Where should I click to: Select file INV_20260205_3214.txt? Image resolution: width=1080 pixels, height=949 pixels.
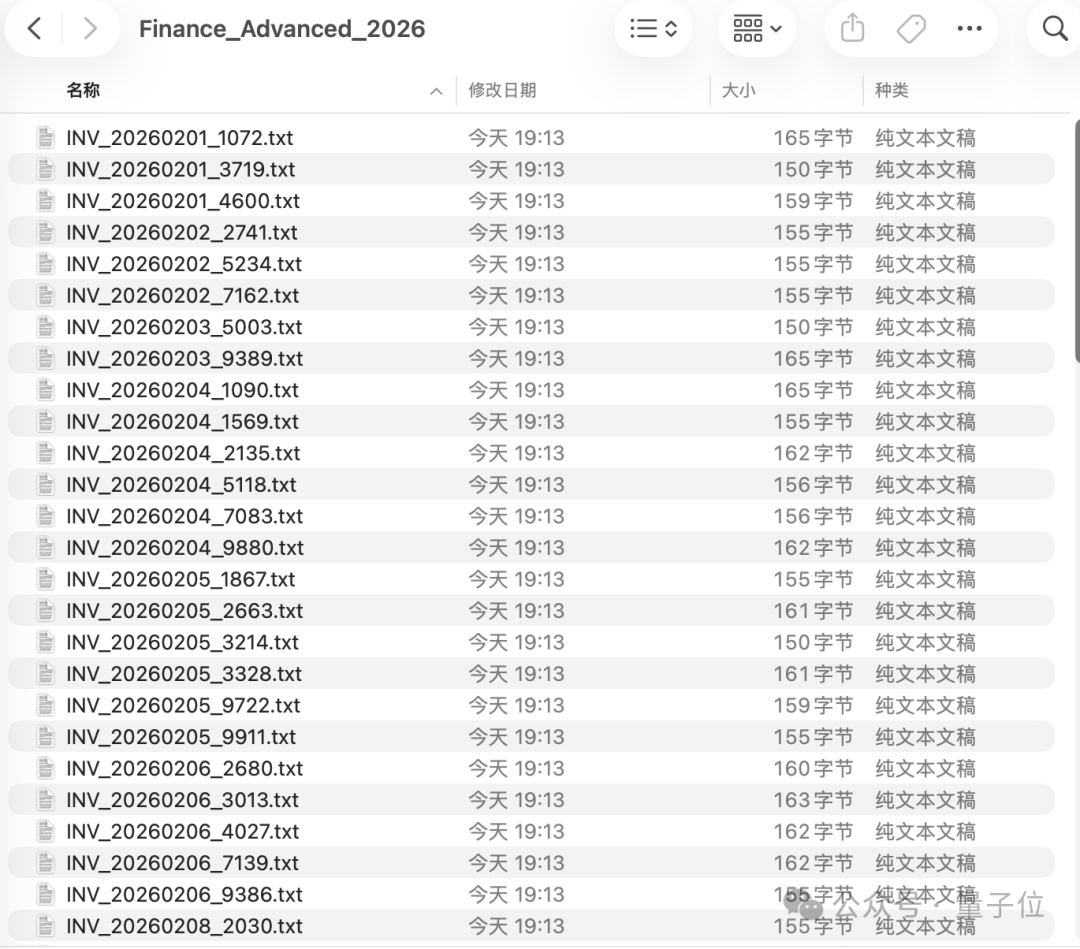pos(531,643)
